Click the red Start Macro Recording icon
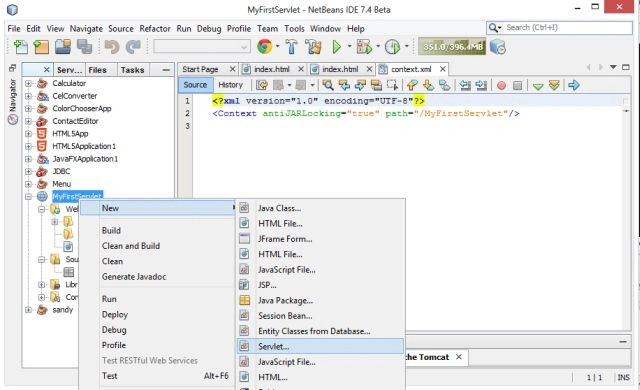This screenshot has width=640, height=390. point(501,85)
